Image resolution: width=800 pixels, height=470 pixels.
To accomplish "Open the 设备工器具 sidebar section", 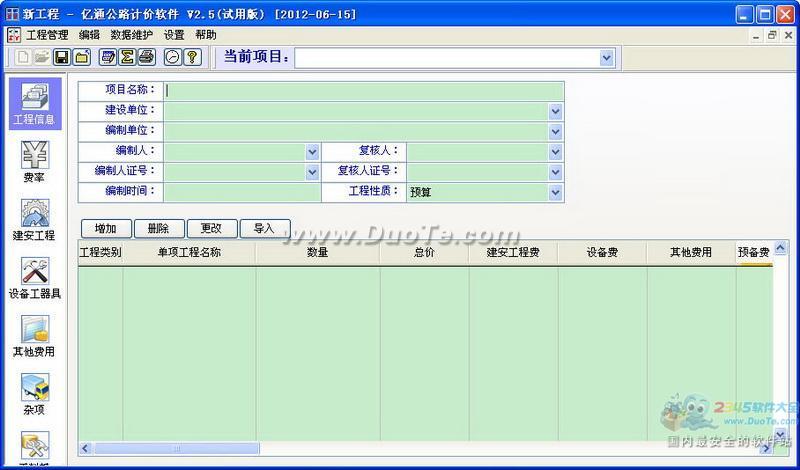I will pos(35,278).
